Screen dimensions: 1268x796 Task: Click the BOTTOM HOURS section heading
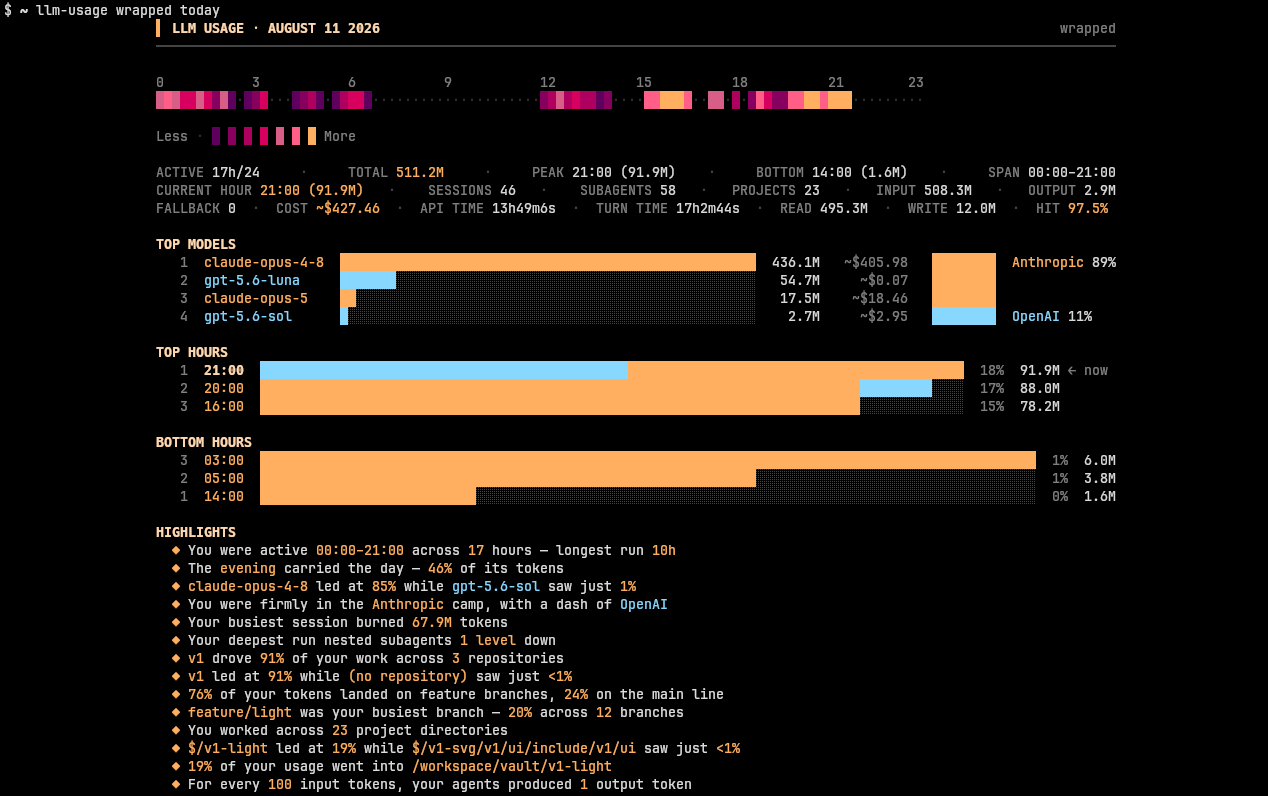pos(204,443)
